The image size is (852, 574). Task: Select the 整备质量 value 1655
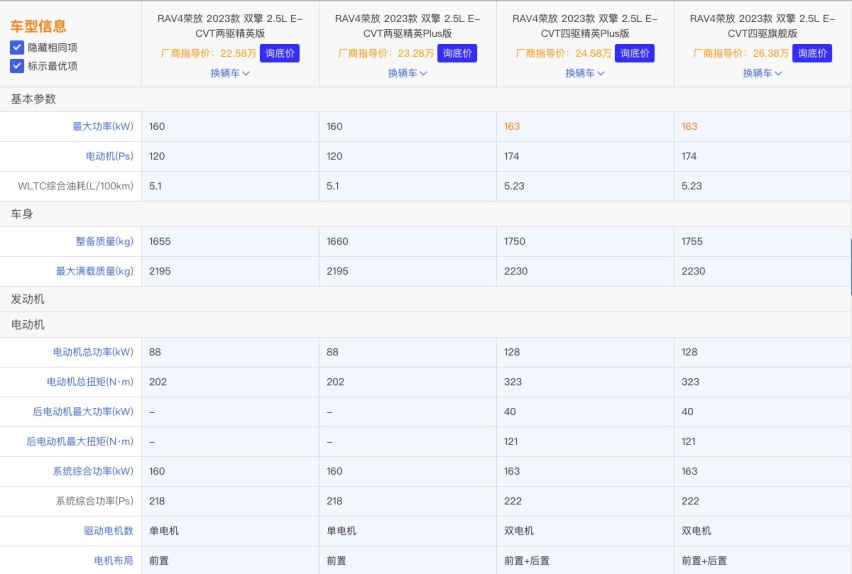(x=160, y=241)
